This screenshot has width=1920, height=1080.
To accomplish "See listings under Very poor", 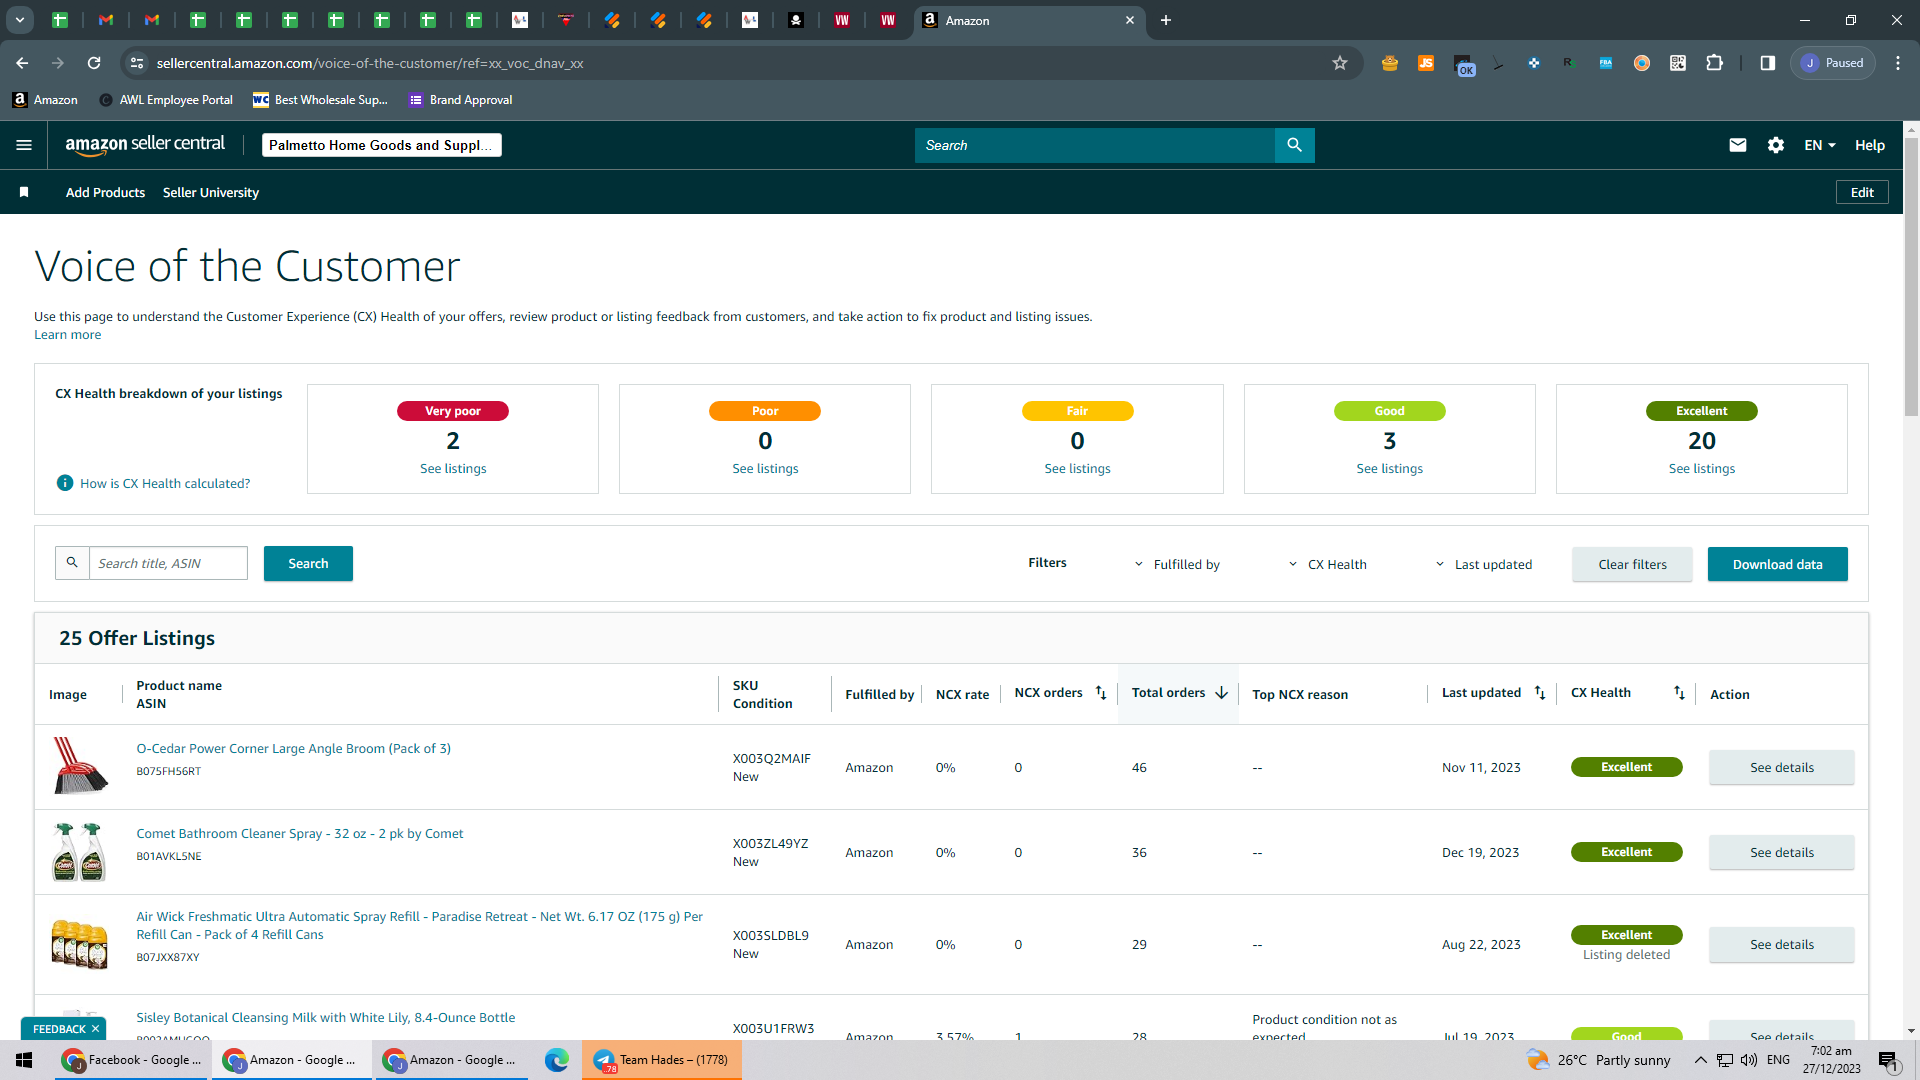I will click(x=453, y=468).
